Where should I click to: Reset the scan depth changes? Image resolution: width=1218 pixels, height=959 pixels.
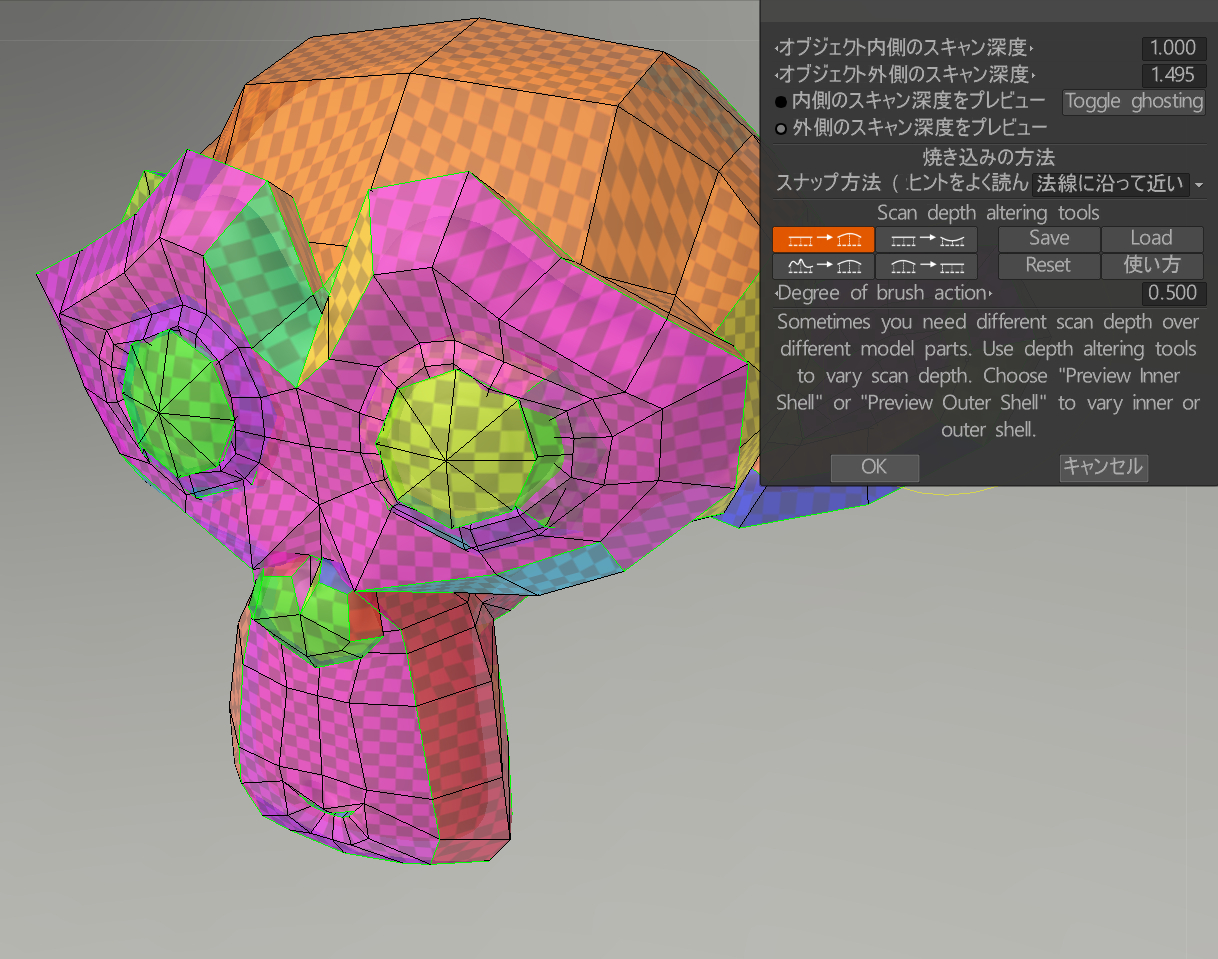(1048, 266)
